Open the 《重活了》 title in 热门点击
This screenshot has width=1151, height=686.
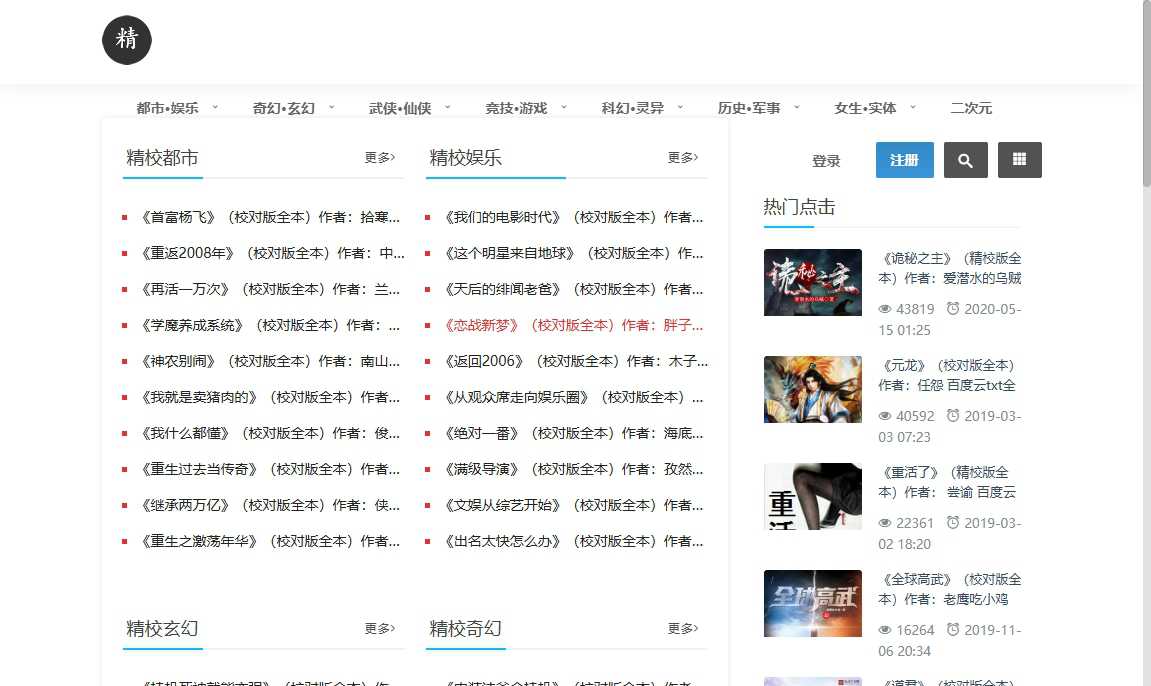947,483
